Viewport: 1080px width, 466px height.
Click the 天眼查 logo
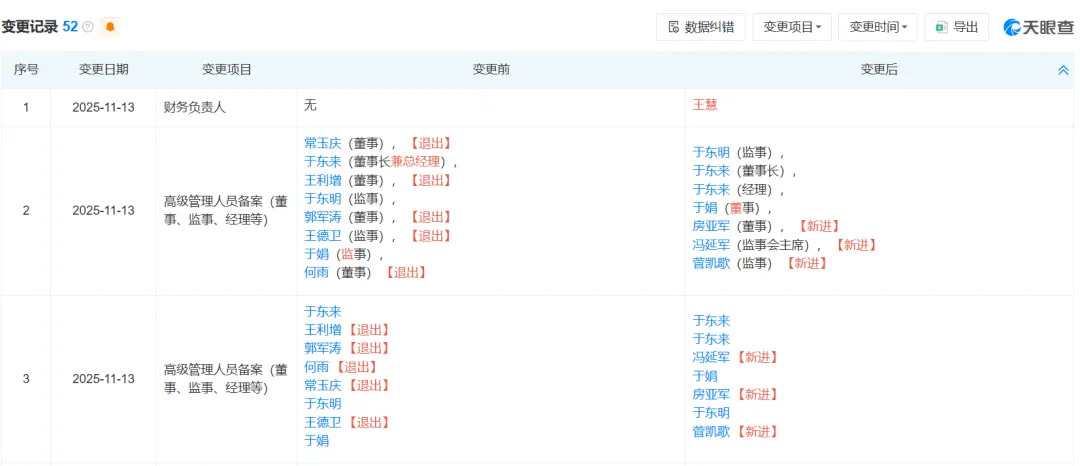pos(1038,27)
